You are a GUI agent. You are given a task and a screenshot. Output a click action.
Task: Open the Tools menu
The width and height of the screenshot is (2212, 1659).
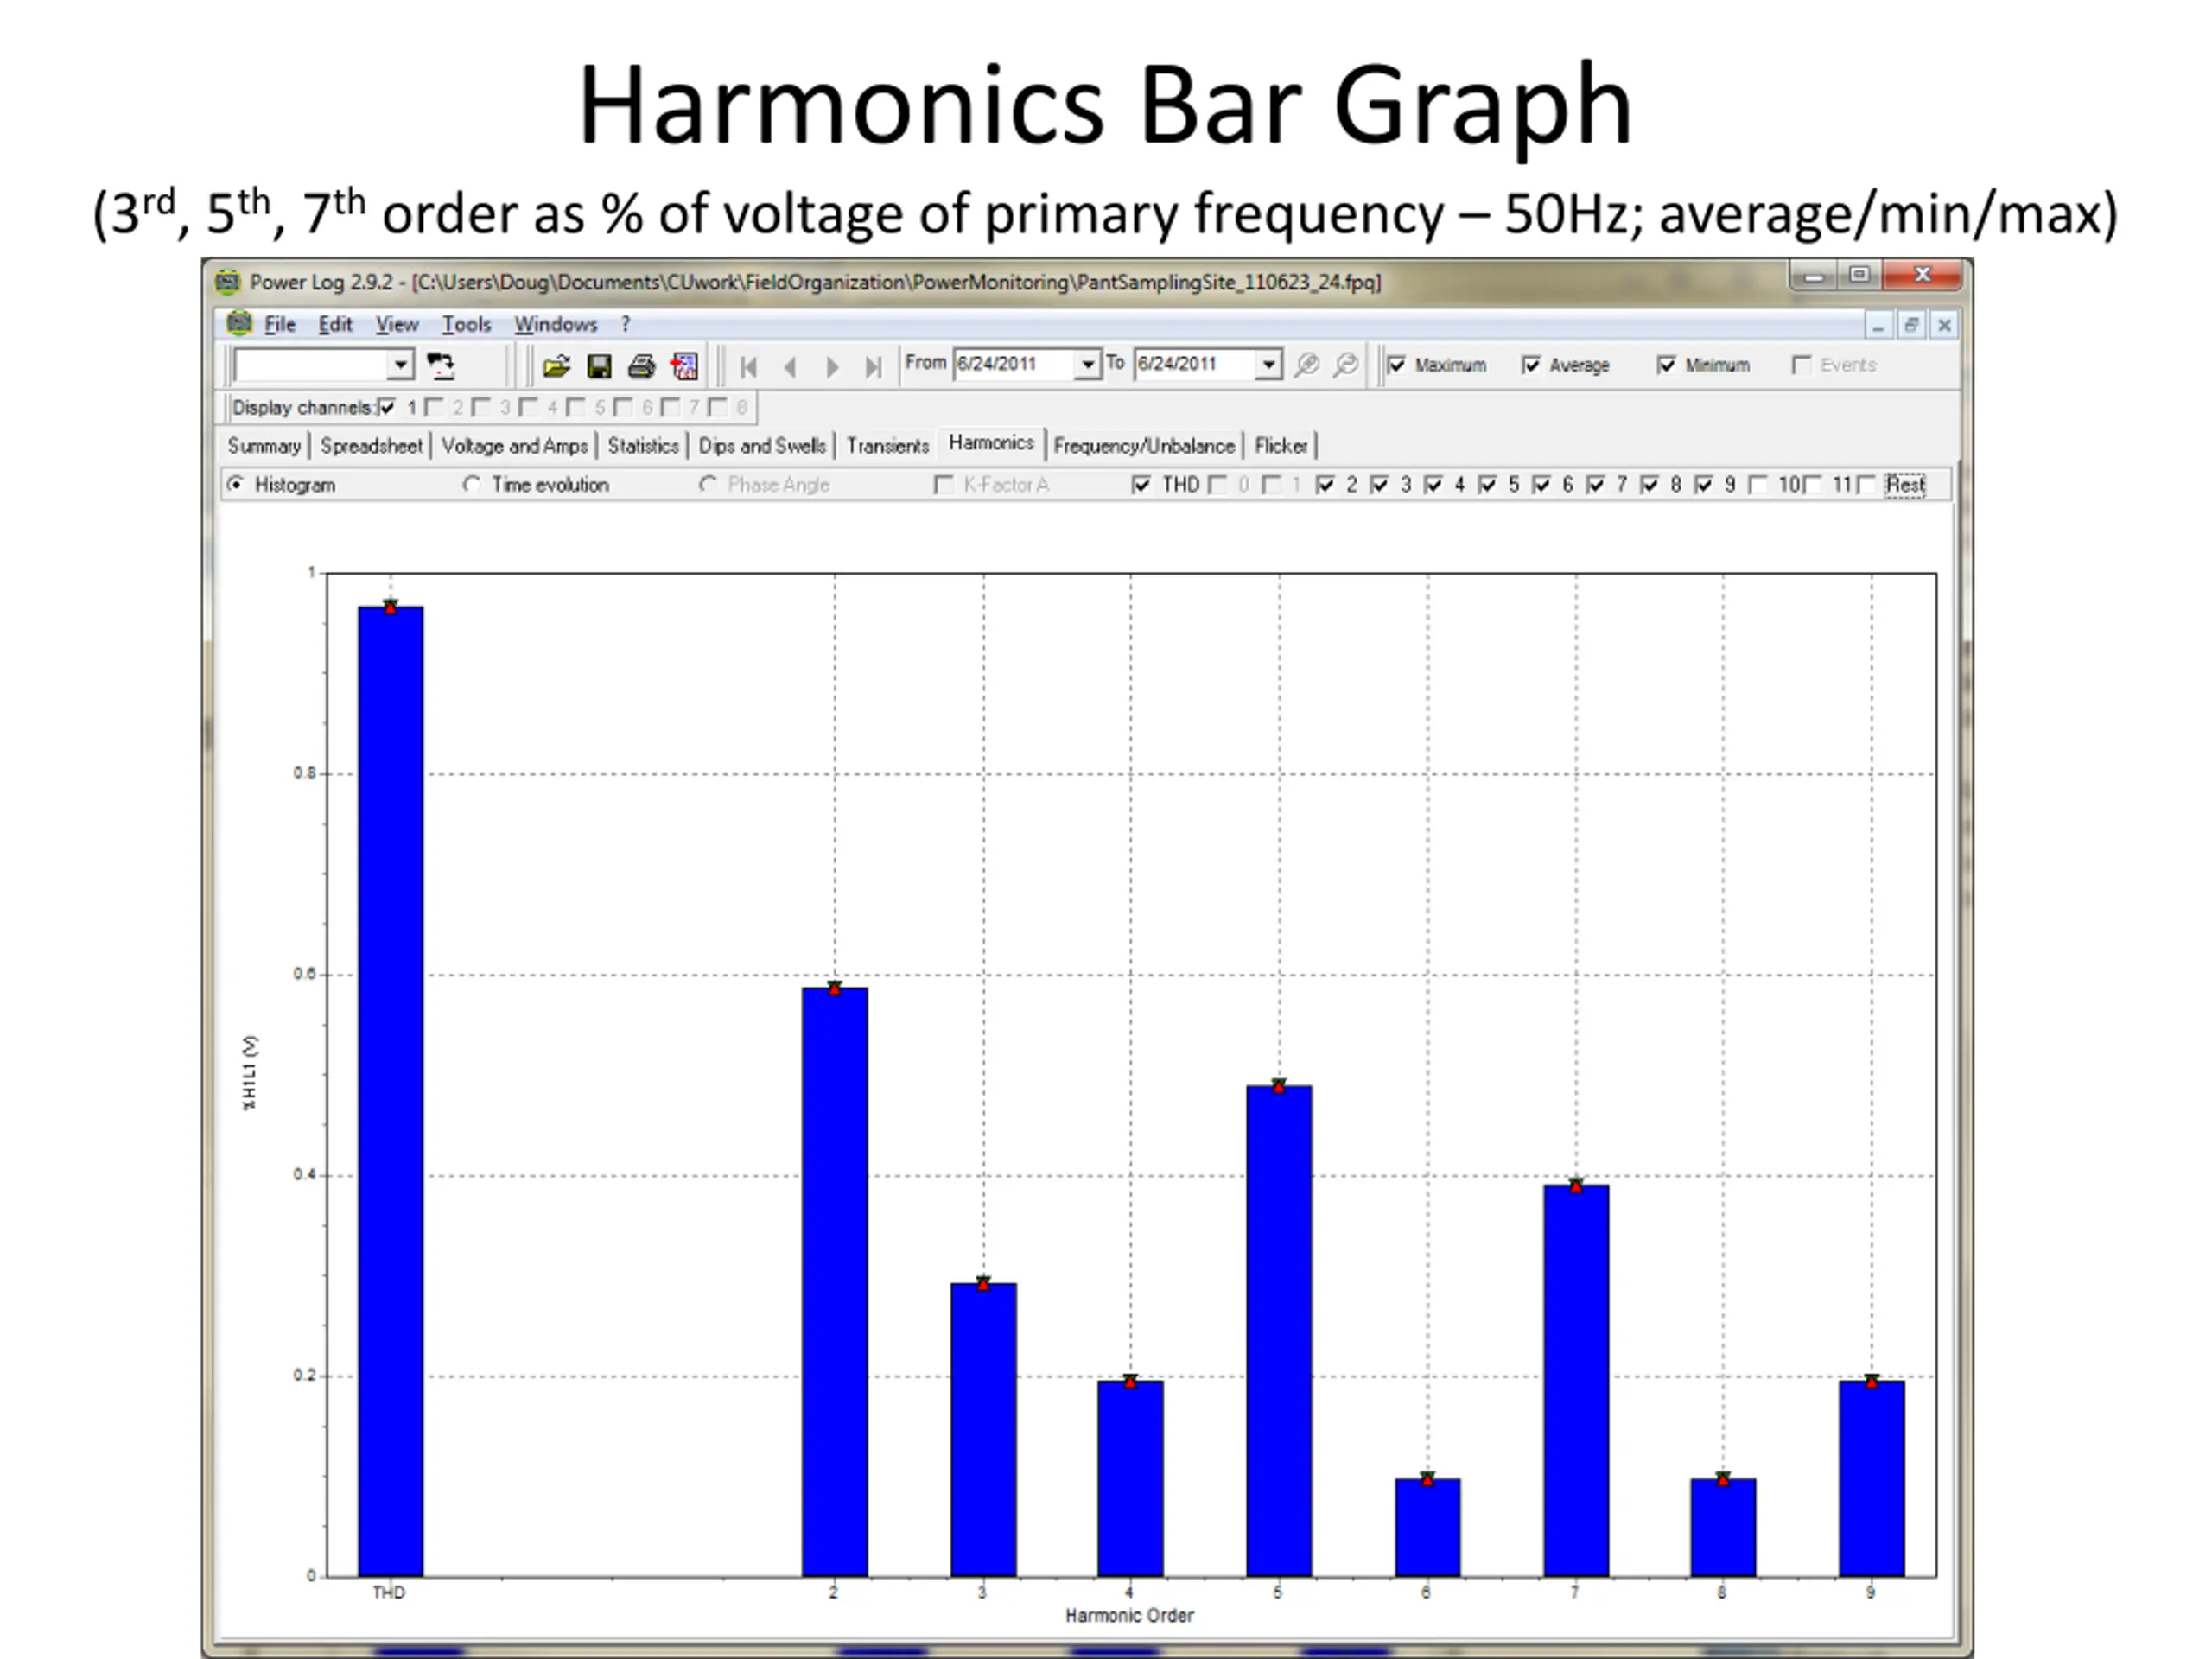coord(466,324)
